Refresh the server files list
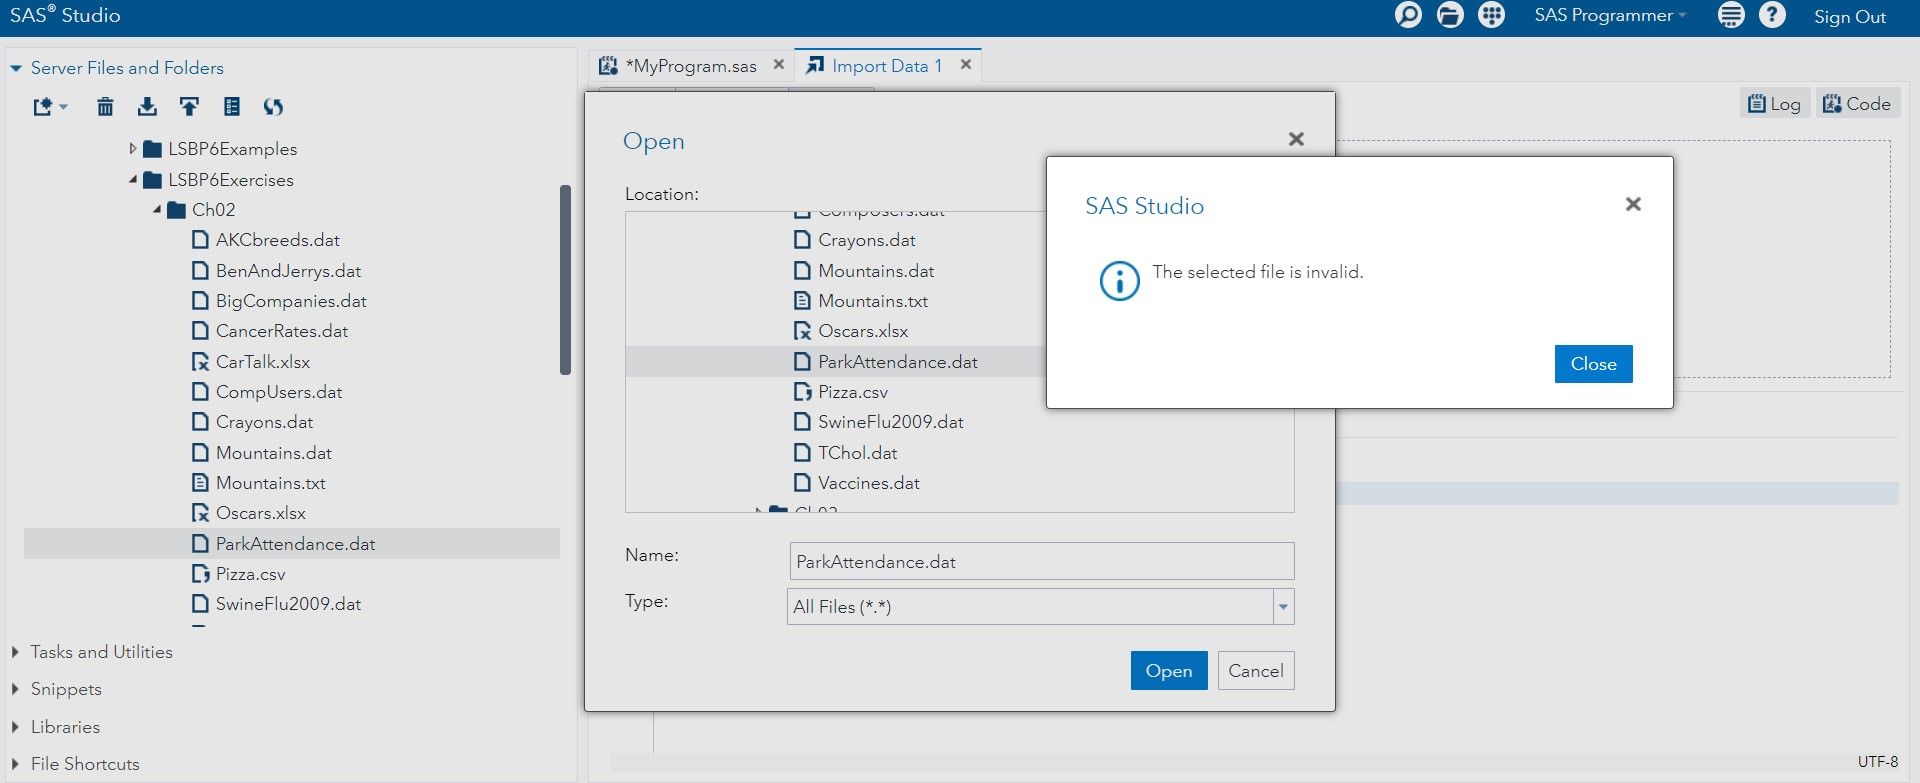The height and width of the screenshot is (783, 1920). pos(273,107)
